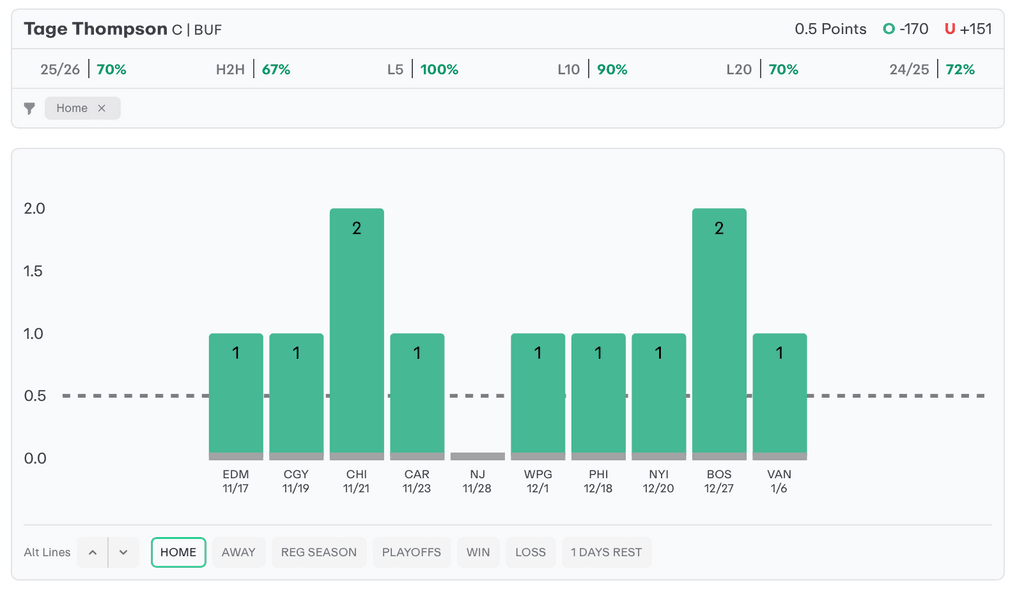Image resolution: width=1024 pixels, height=596 pixels.
Task: Enable the REG SEASON filter
Action: (x=318, y=552)
